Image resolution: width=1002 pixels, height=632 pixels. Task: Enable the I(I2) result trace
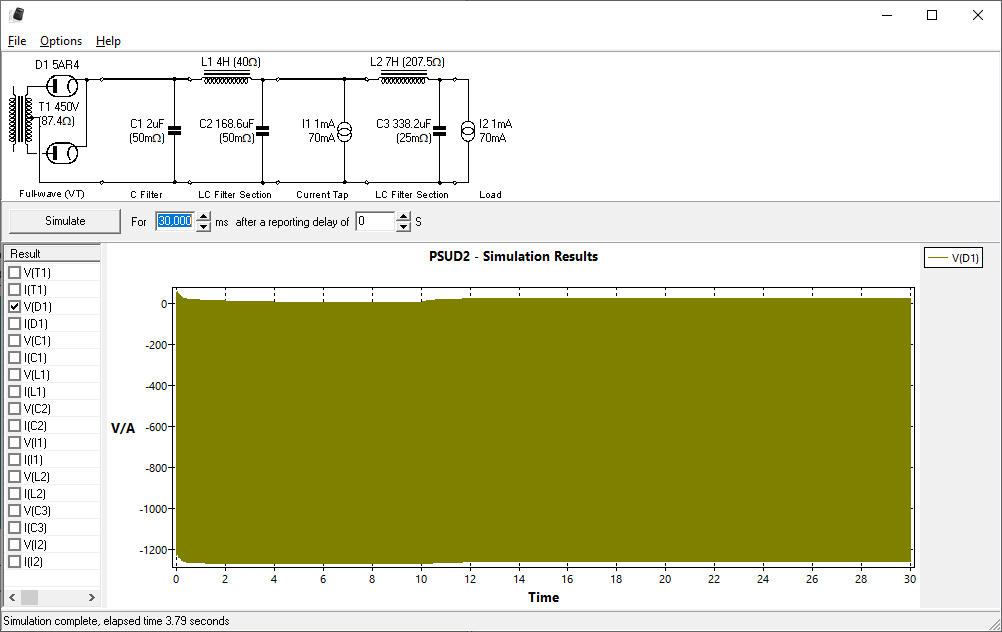[x=15, y=561]
